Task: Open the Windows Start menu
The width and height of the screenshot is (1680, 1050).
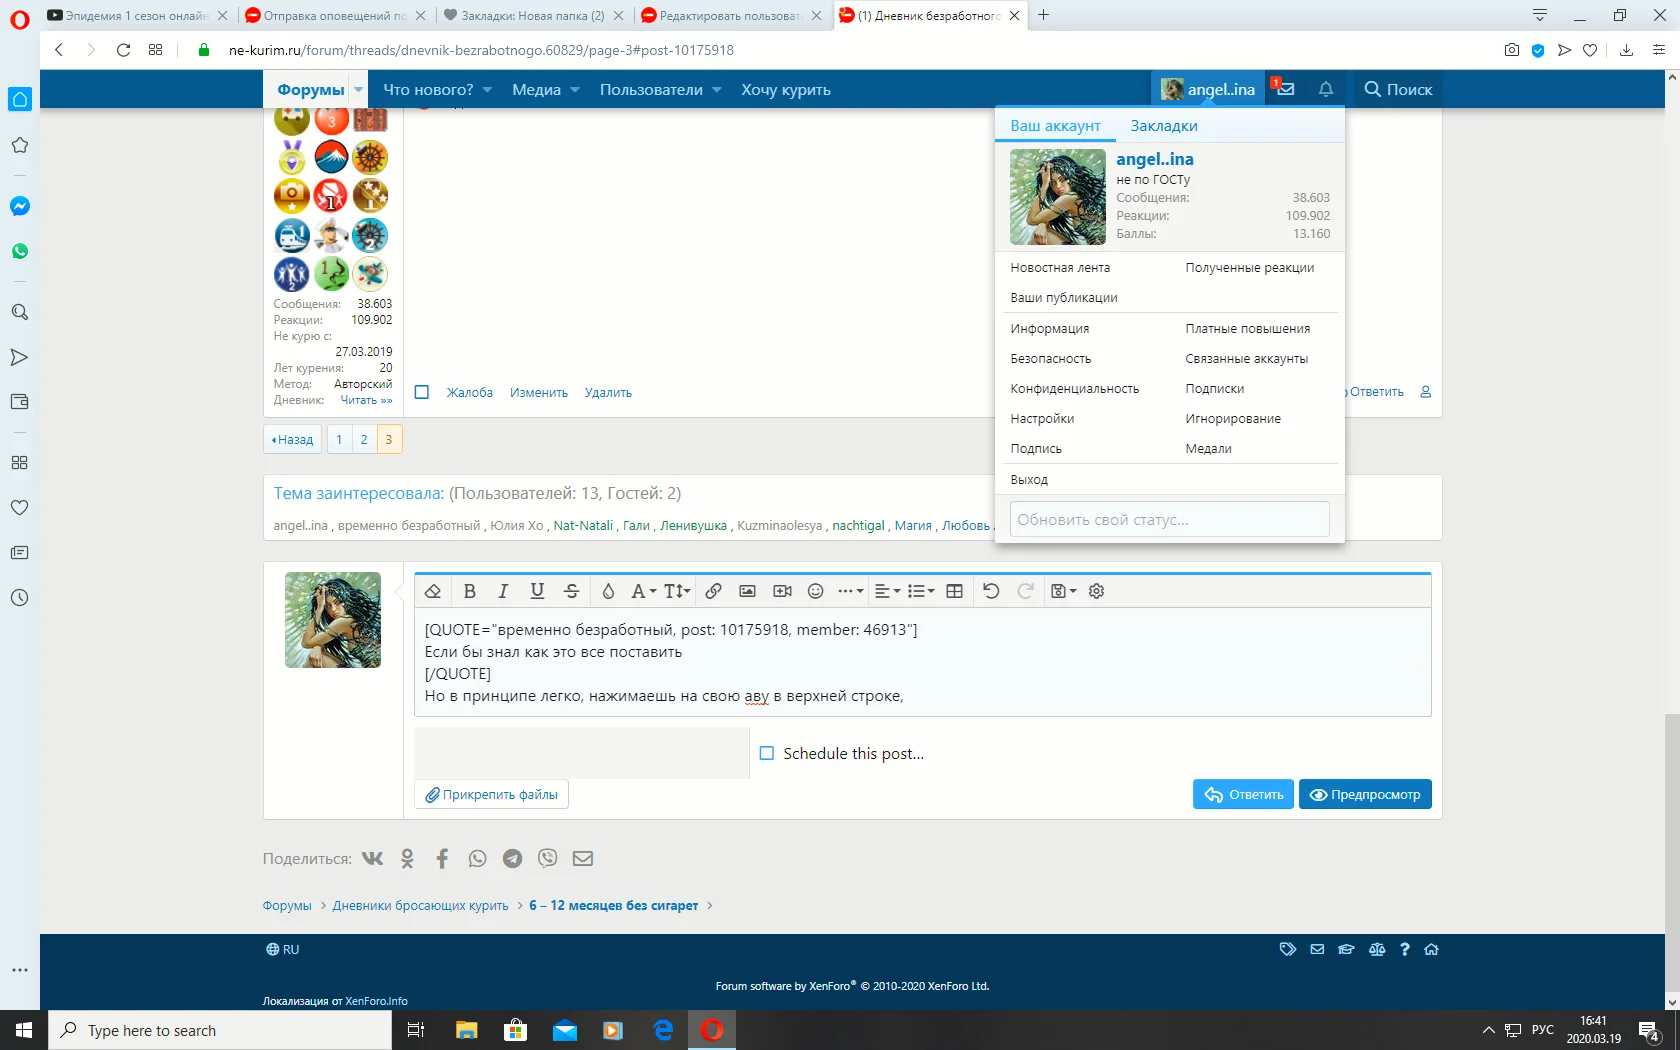Action: click(24, 1030)
